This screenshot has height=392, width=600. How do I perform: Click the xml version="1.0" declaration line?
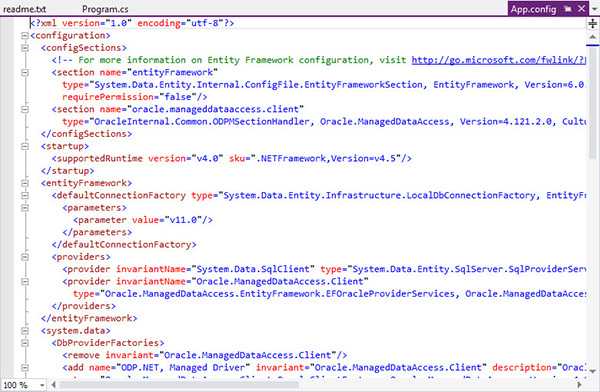132,23
